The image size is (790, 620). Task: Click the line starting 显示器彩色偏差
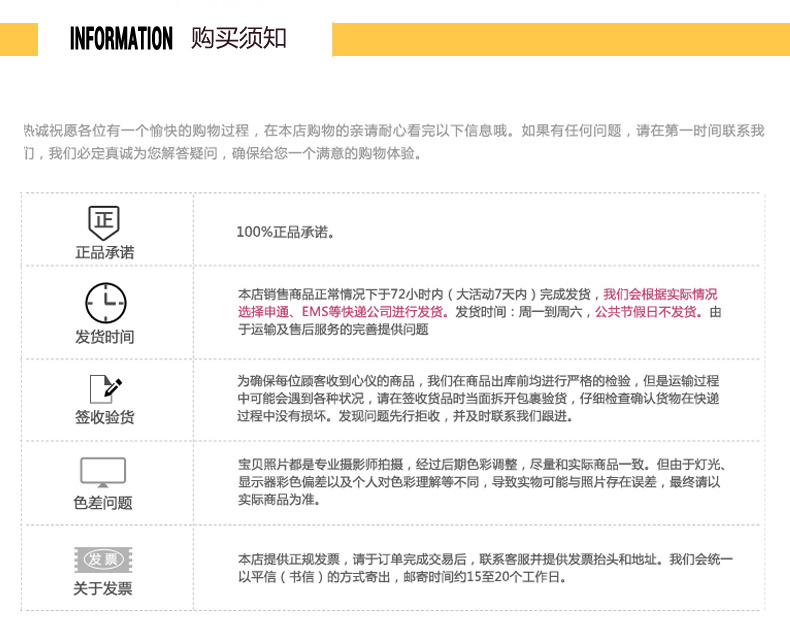tap(479, 482)
